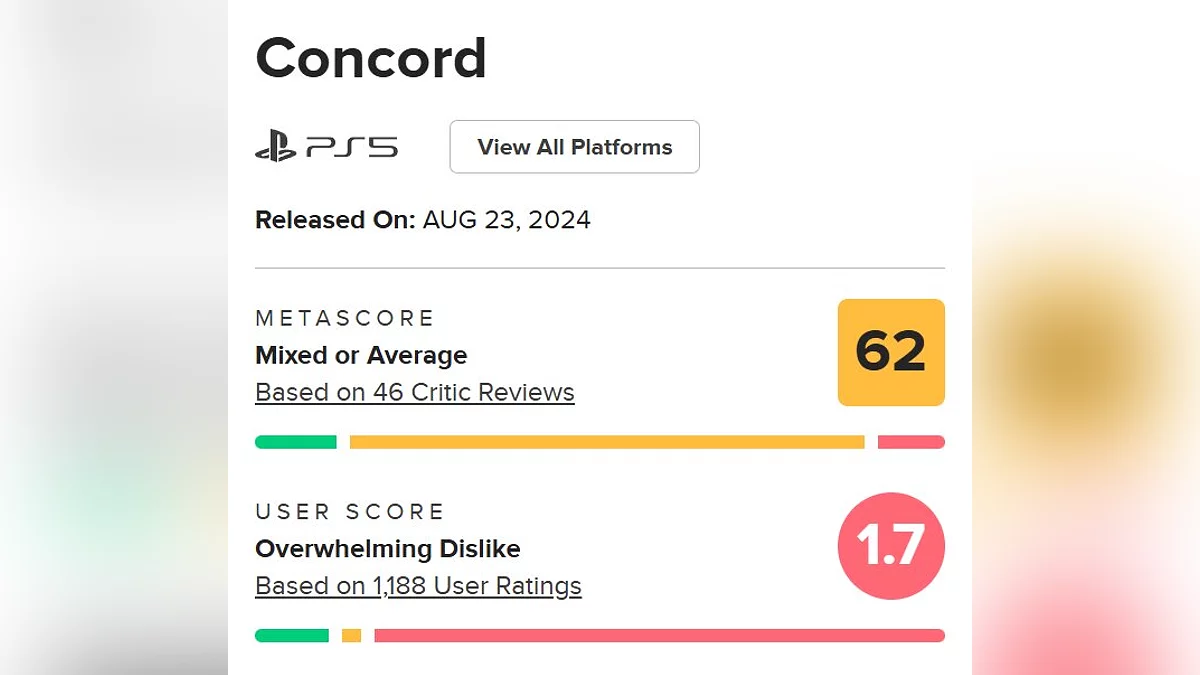Click the AUG 23, 2024 release date

point(507,220)
